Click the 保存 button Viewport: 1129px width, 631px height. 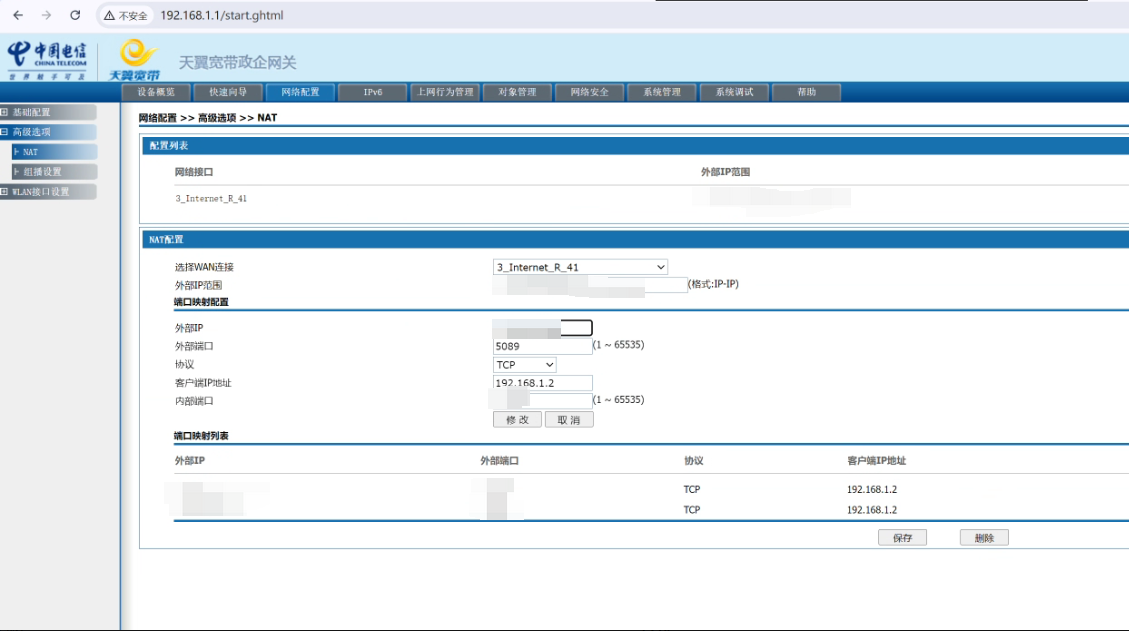point(902,538)
